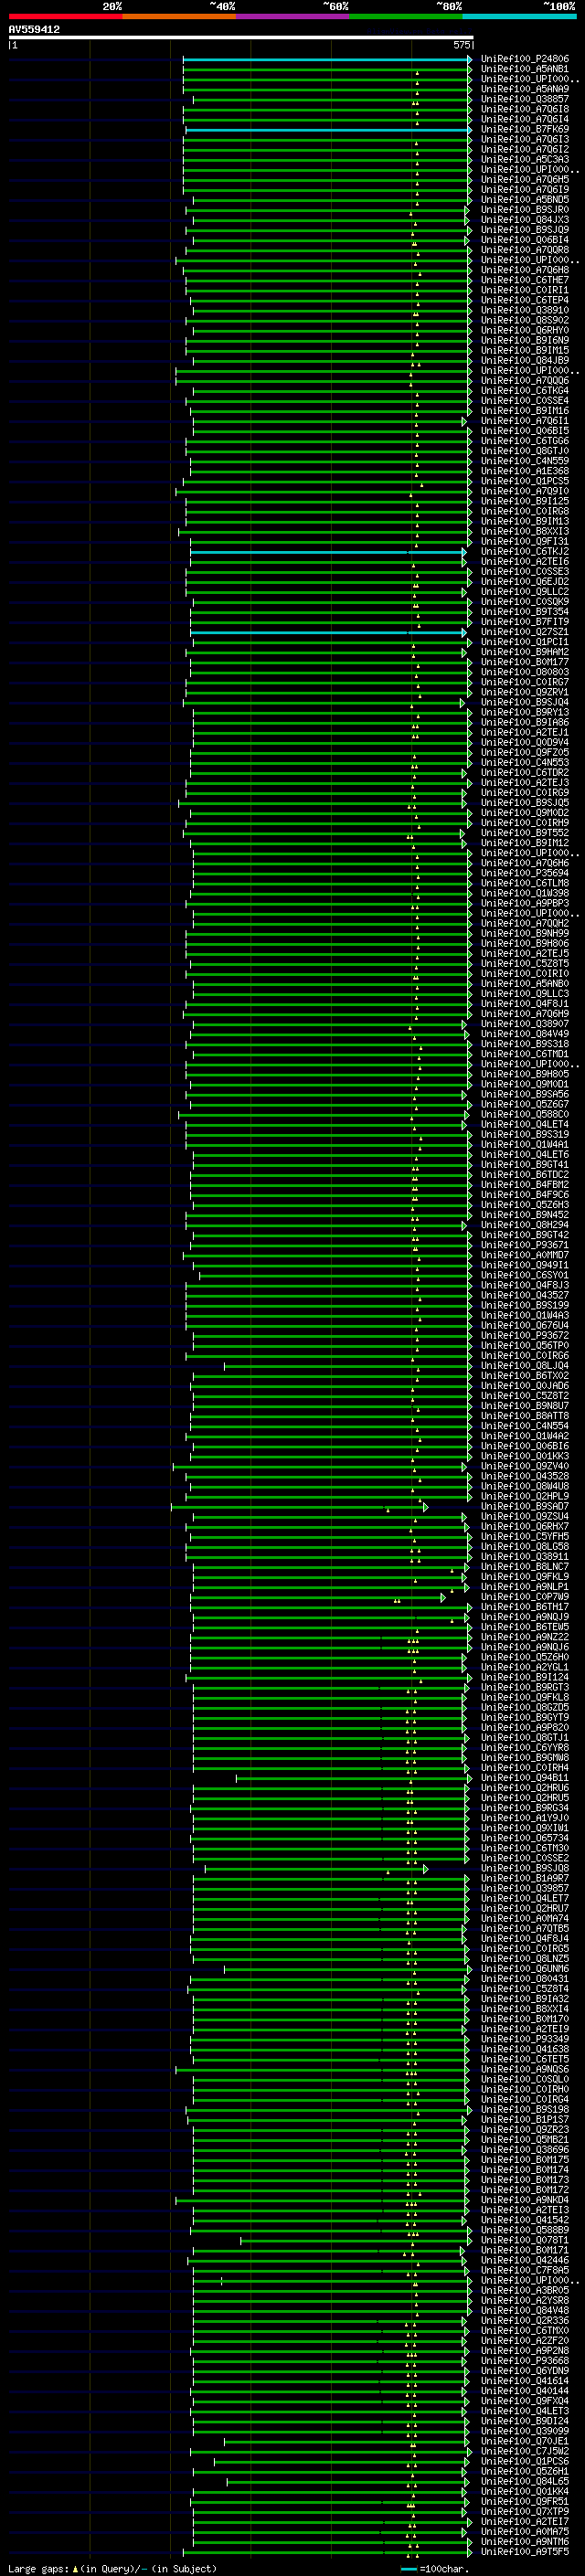Select the UniRef100_Q7XTP9 label
585x2576 pixels.
tap(525, 2511)
